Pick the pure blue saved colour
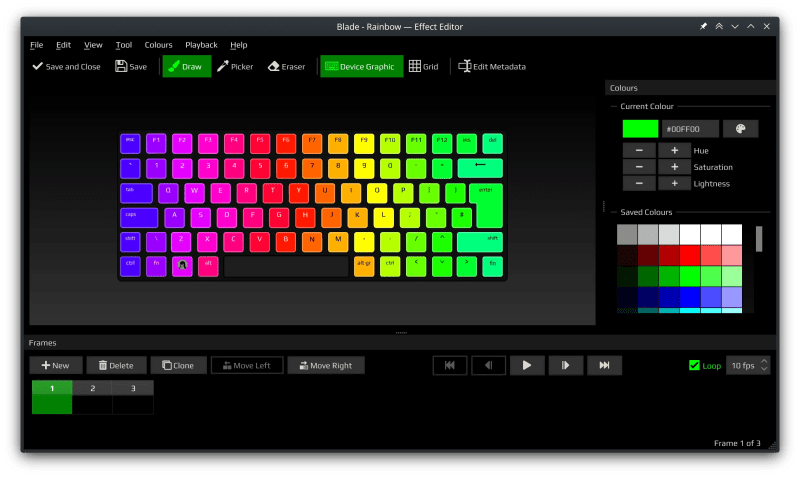 (x=689, y=297)
